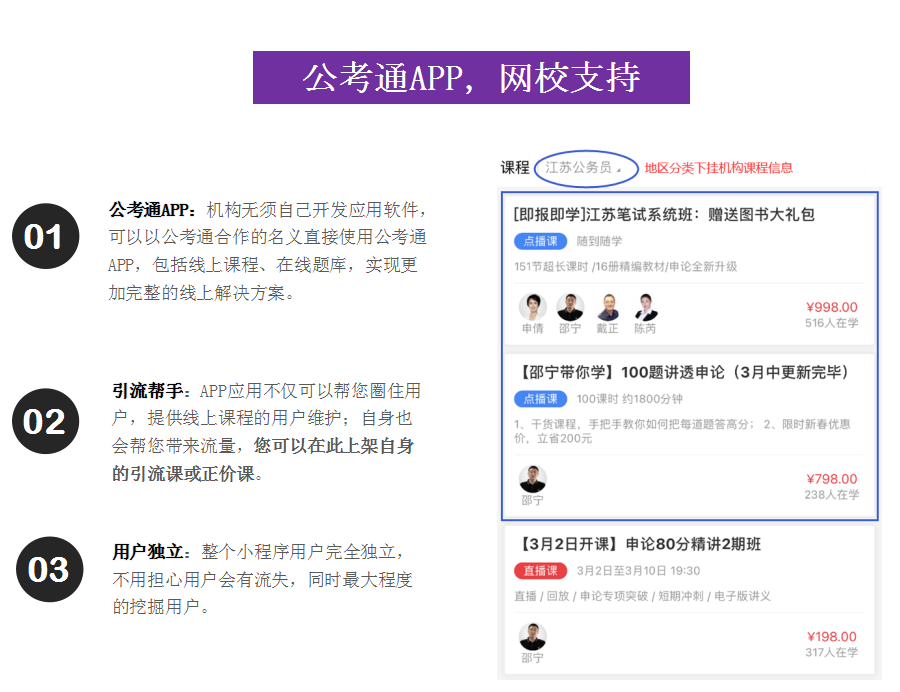
Task: Click teacher 申倩's avatar
Action: click(x=533, y=307)
